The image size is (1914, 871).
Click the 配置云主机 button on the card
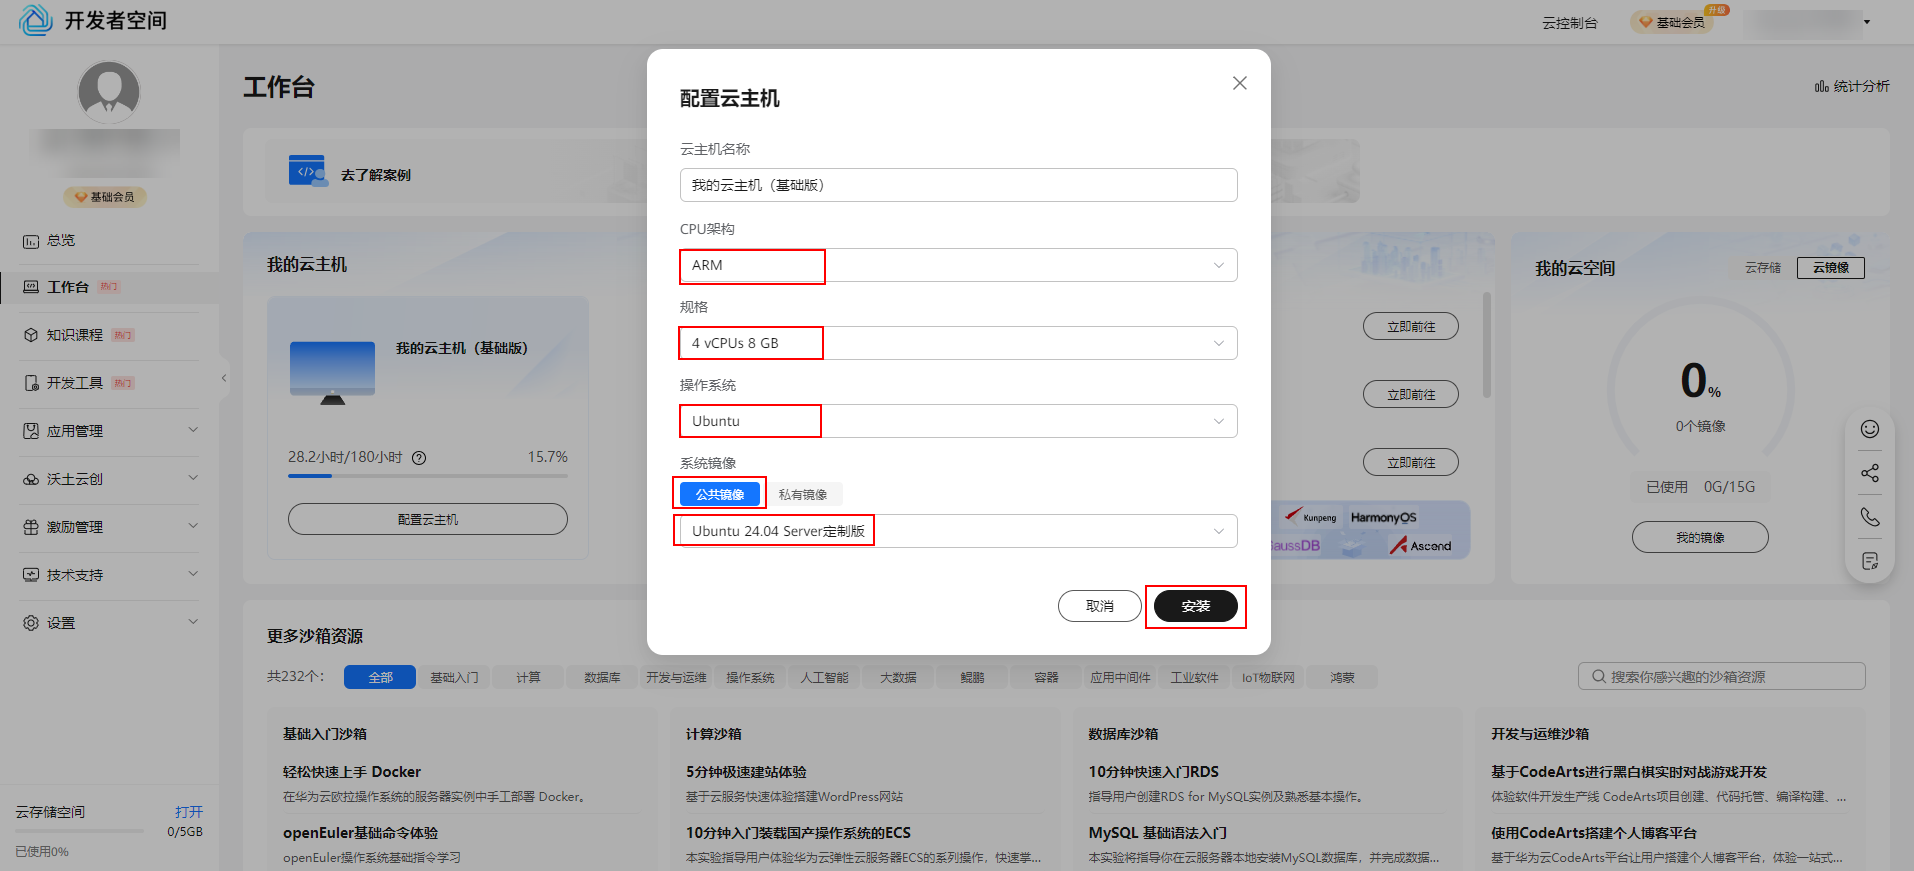428,519
